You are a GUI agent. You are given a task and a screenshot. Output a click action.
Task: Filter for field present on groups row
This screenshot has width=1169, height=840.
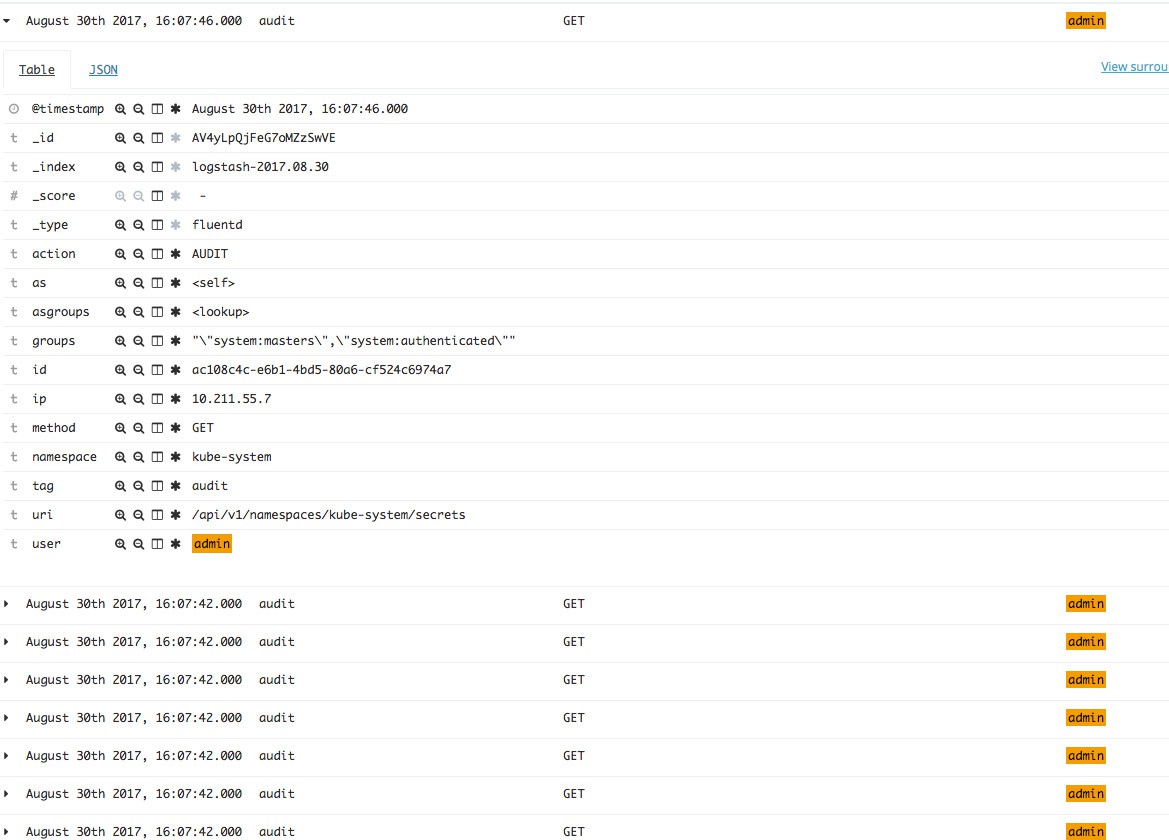coord(176,341)
